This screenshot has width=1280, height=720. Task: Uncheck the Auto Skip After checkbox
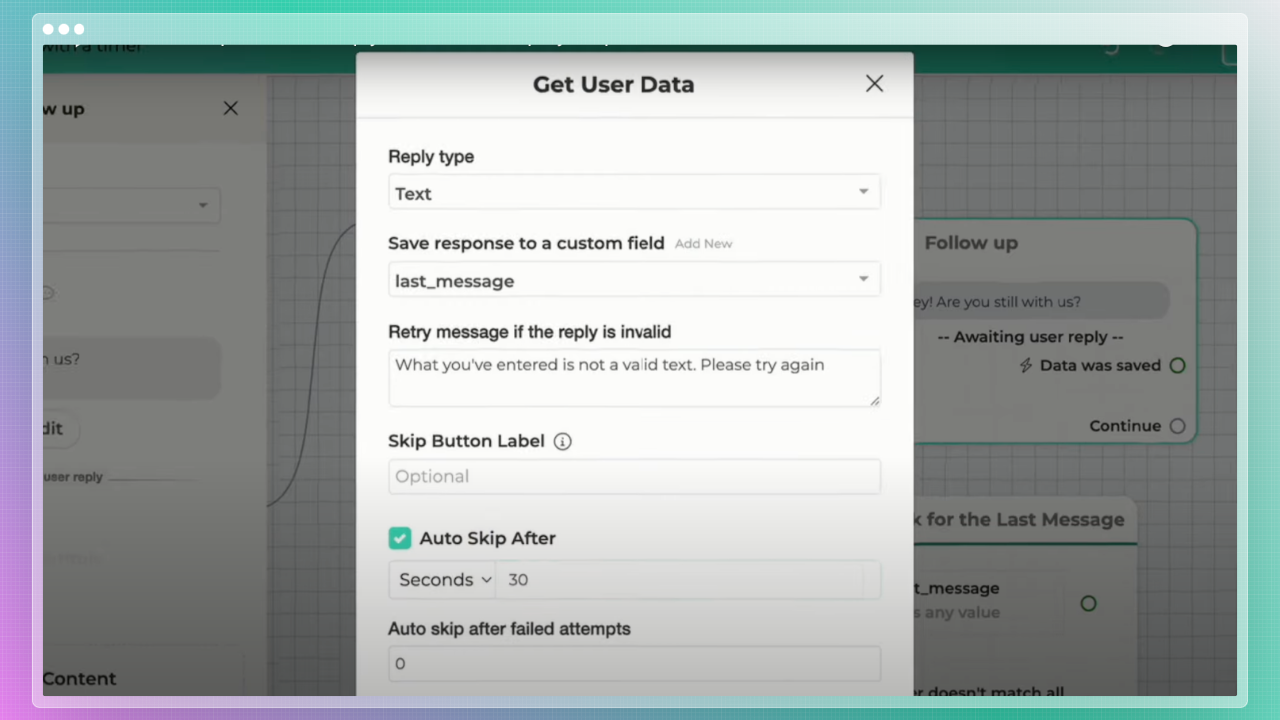click(400, 538)
